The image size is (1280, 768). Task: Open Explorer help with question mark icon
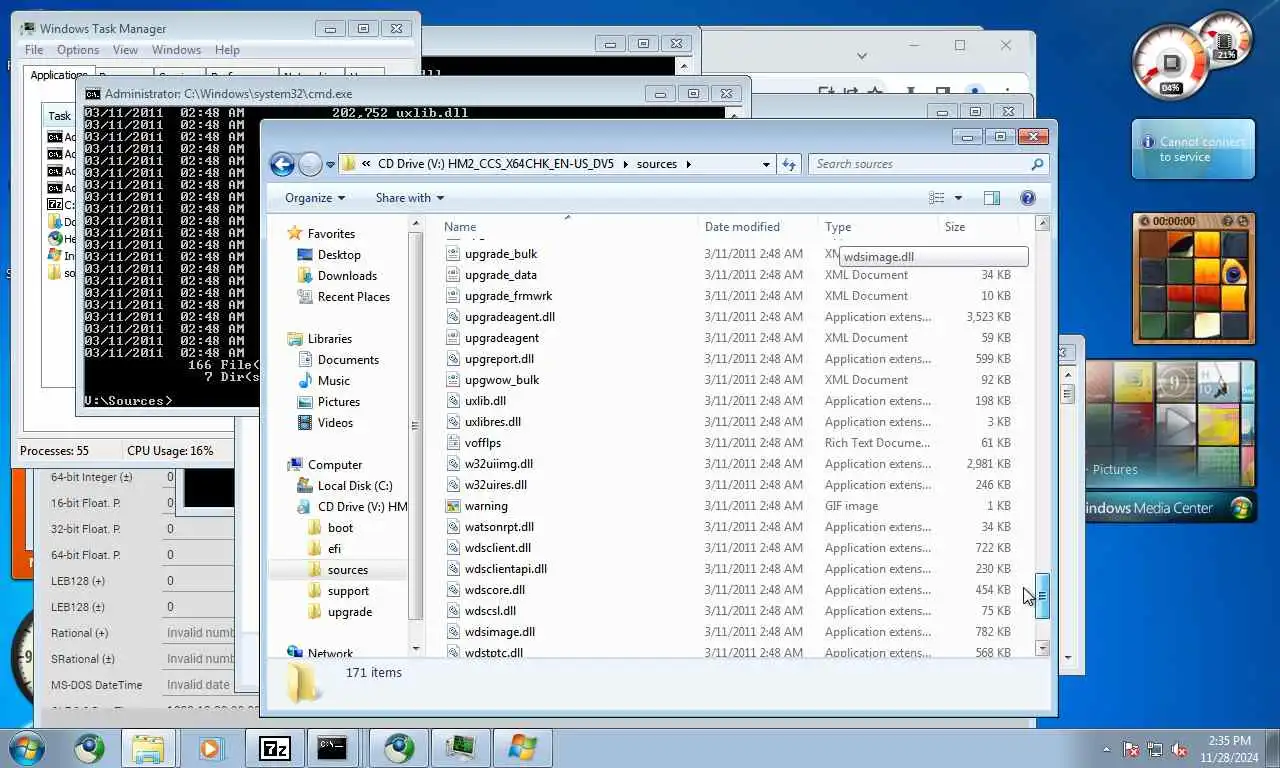pos(1027,198)
